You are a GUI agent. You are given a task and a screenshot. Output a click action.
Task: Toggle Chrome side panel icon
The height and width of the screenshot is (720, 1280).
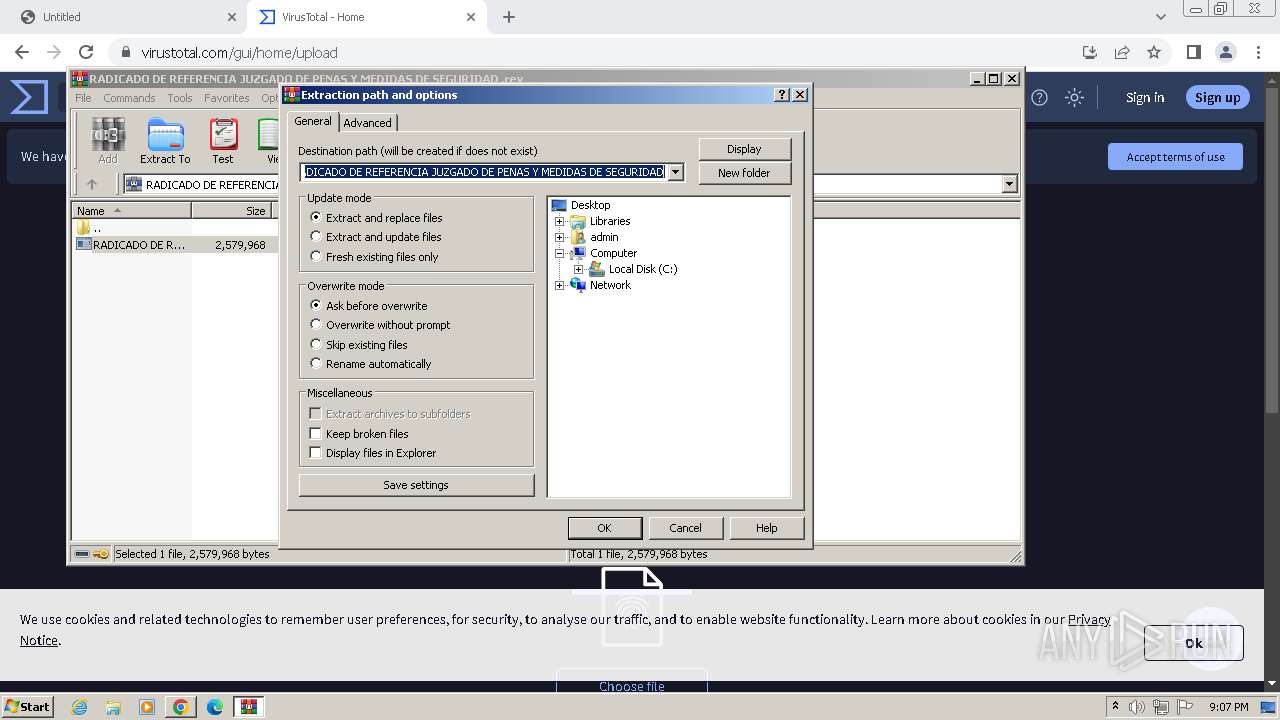pos(1193,52)
